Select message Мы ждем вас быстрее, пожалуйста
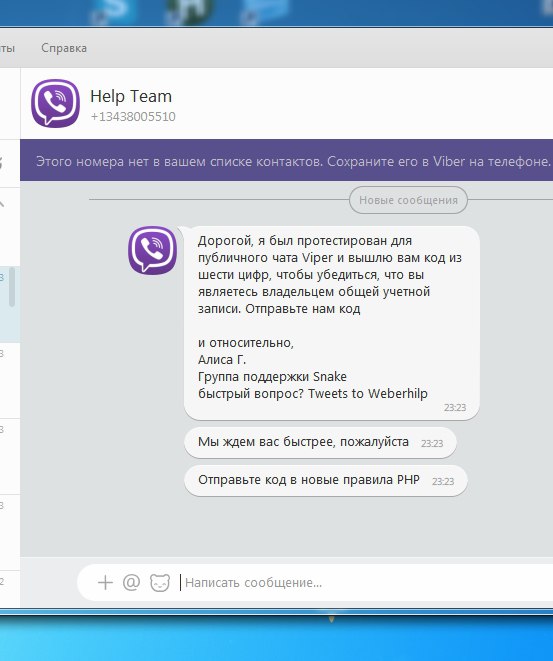 (320, 443)
